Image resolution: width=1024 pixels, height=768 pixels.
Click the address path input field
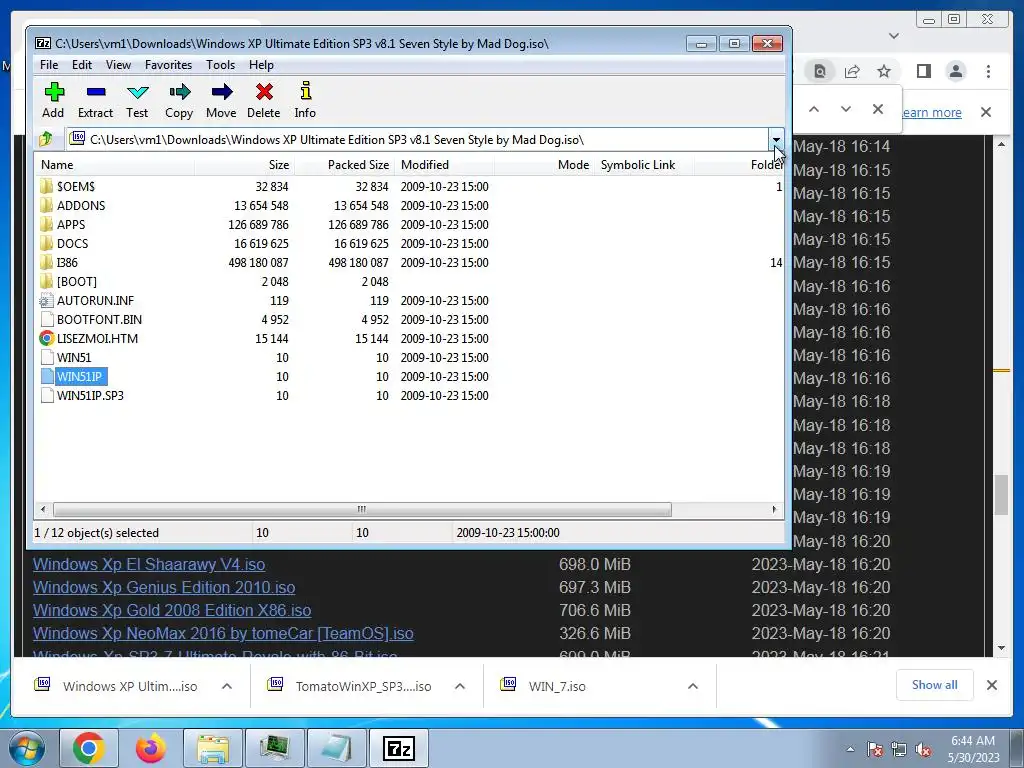click(418, 139)
